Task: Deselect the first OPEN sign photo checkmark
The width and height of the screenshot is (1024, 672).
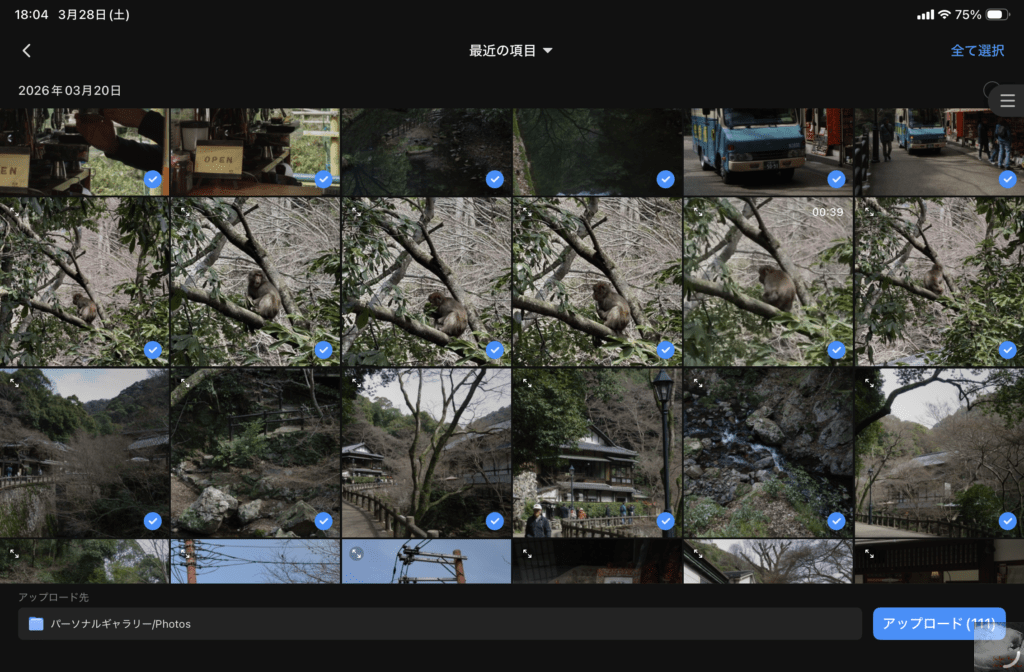Action: tap(152, 179)
